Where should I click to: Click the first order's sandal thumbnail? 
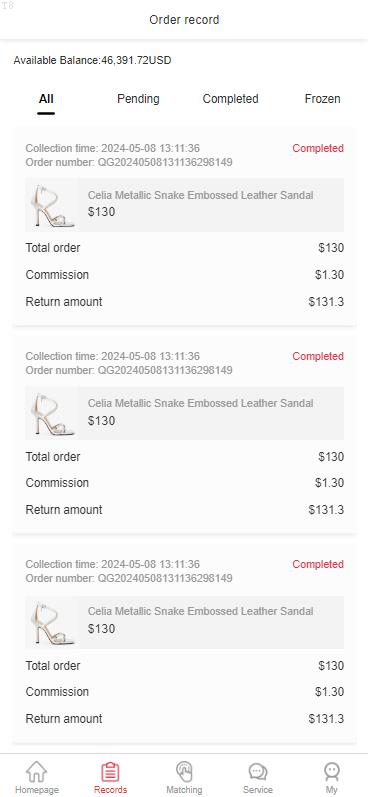53,205
